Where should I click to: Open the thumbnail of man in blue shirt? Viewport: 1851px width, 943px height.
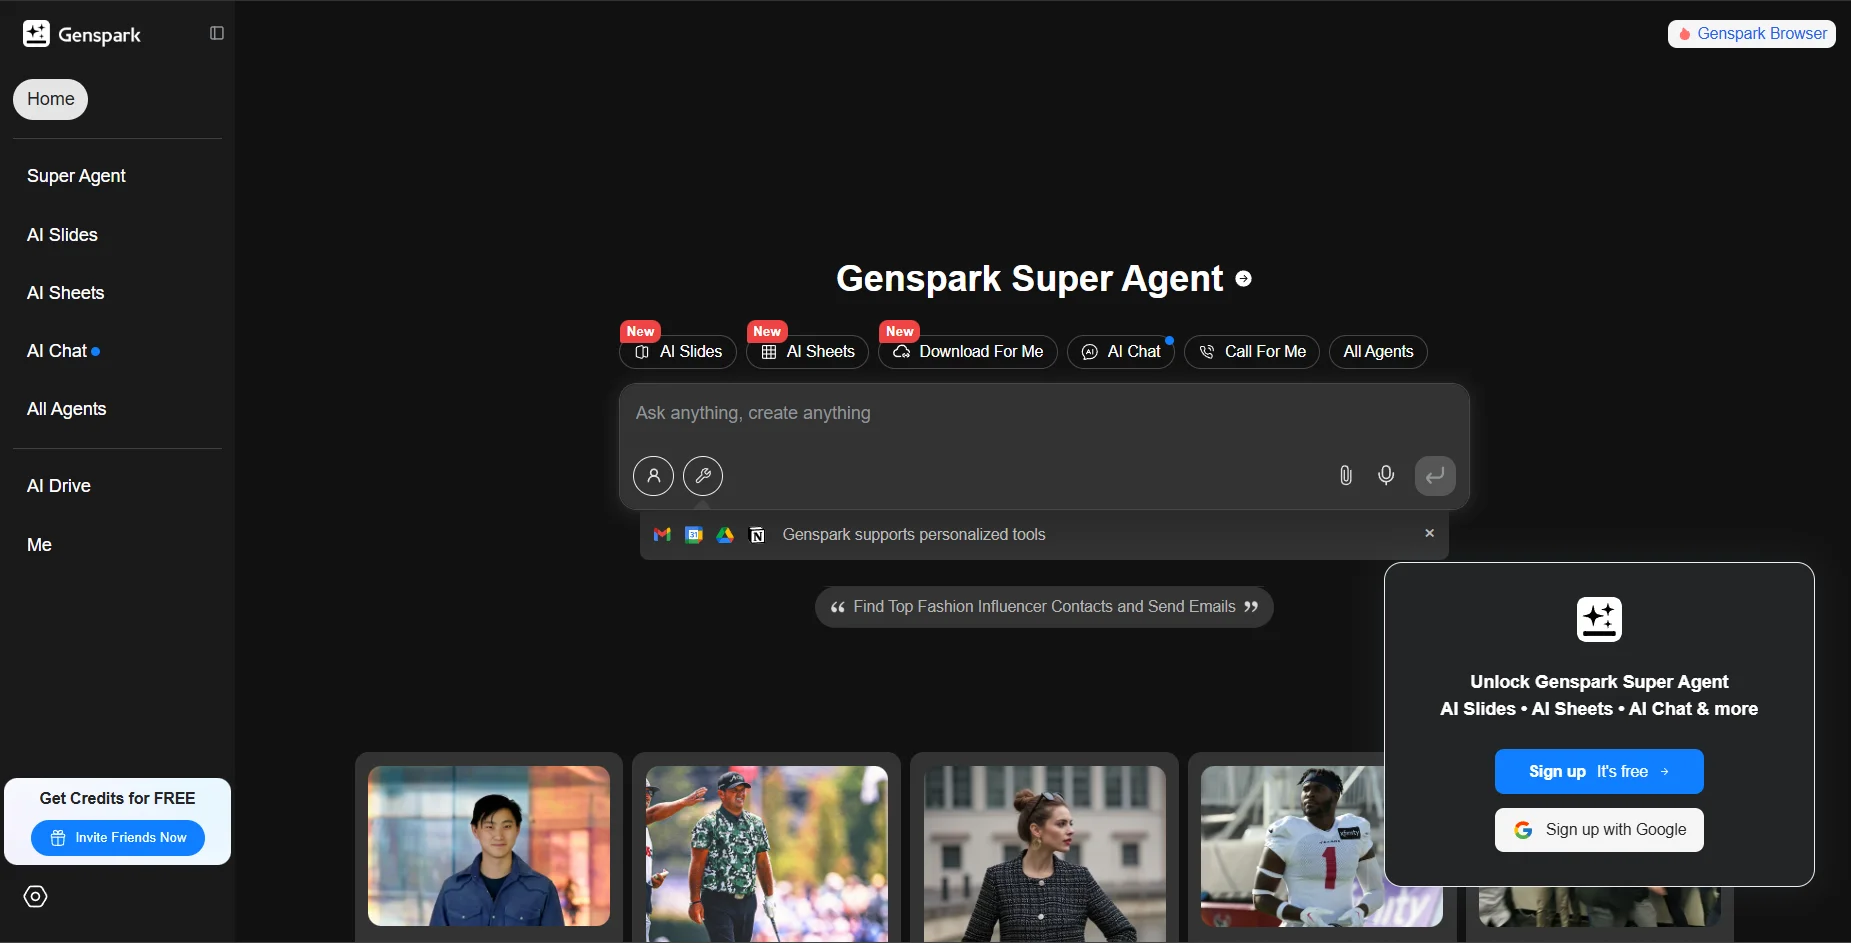click(x=489, y=846)
